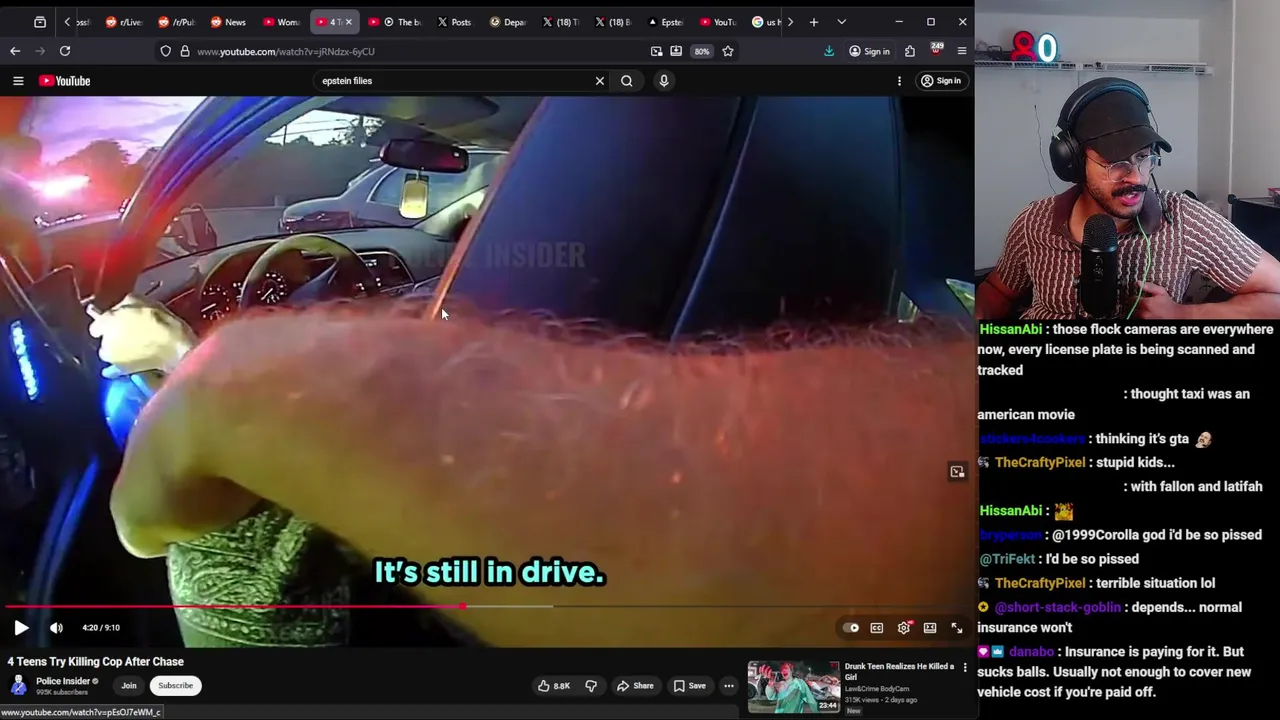The image size is (1280, 720).
Task: Open the tab history workspace icon
Action: pyautogui.click(x=40, y=22)
